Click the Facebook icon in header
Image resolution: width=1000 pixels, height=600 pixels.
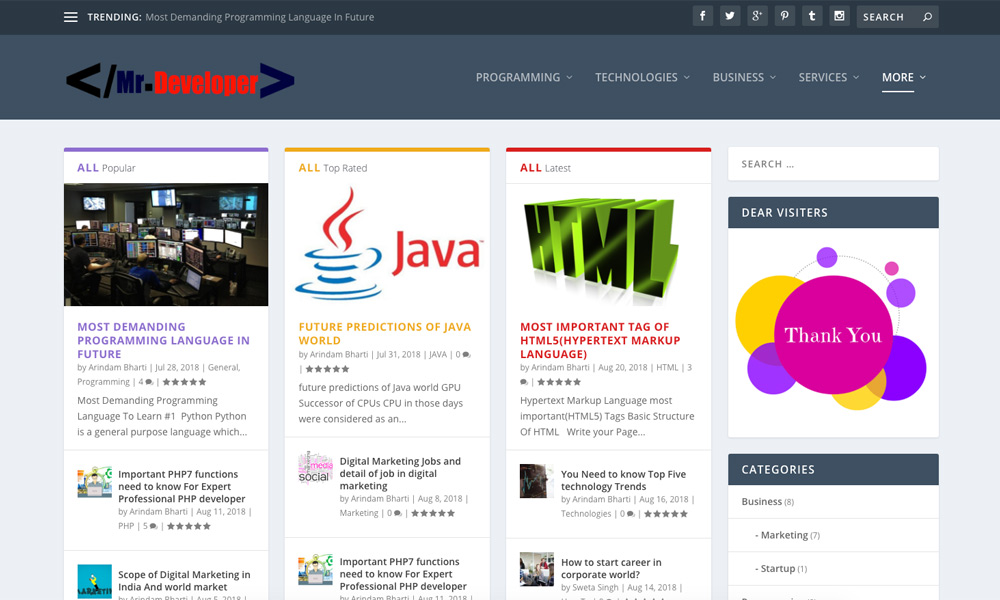click(703, 16)
